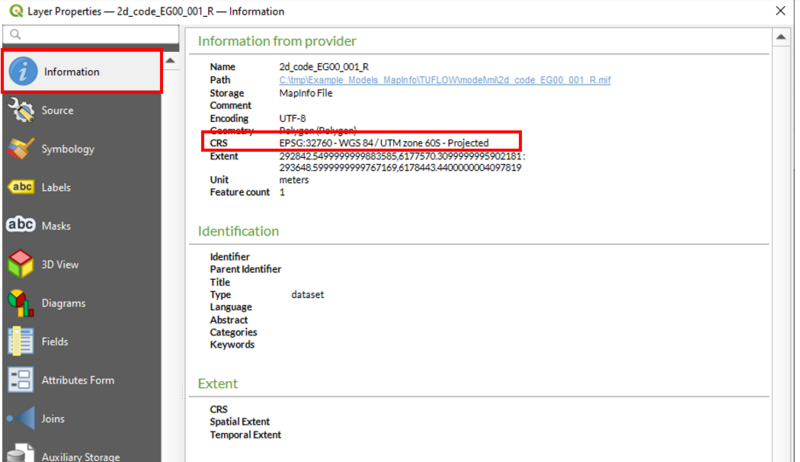This screenshot has width=800, height=462.
Task: Open the Source settings icon
Action: 21,110
